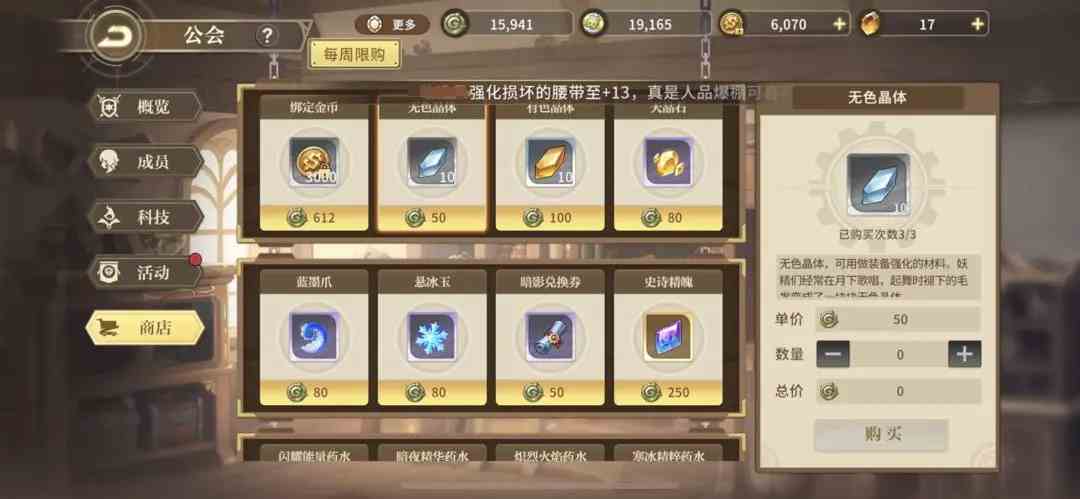Click the 每周限购 weekly limit tab
This screenshot has width=1080, height=499.
[x=355, y=55]
